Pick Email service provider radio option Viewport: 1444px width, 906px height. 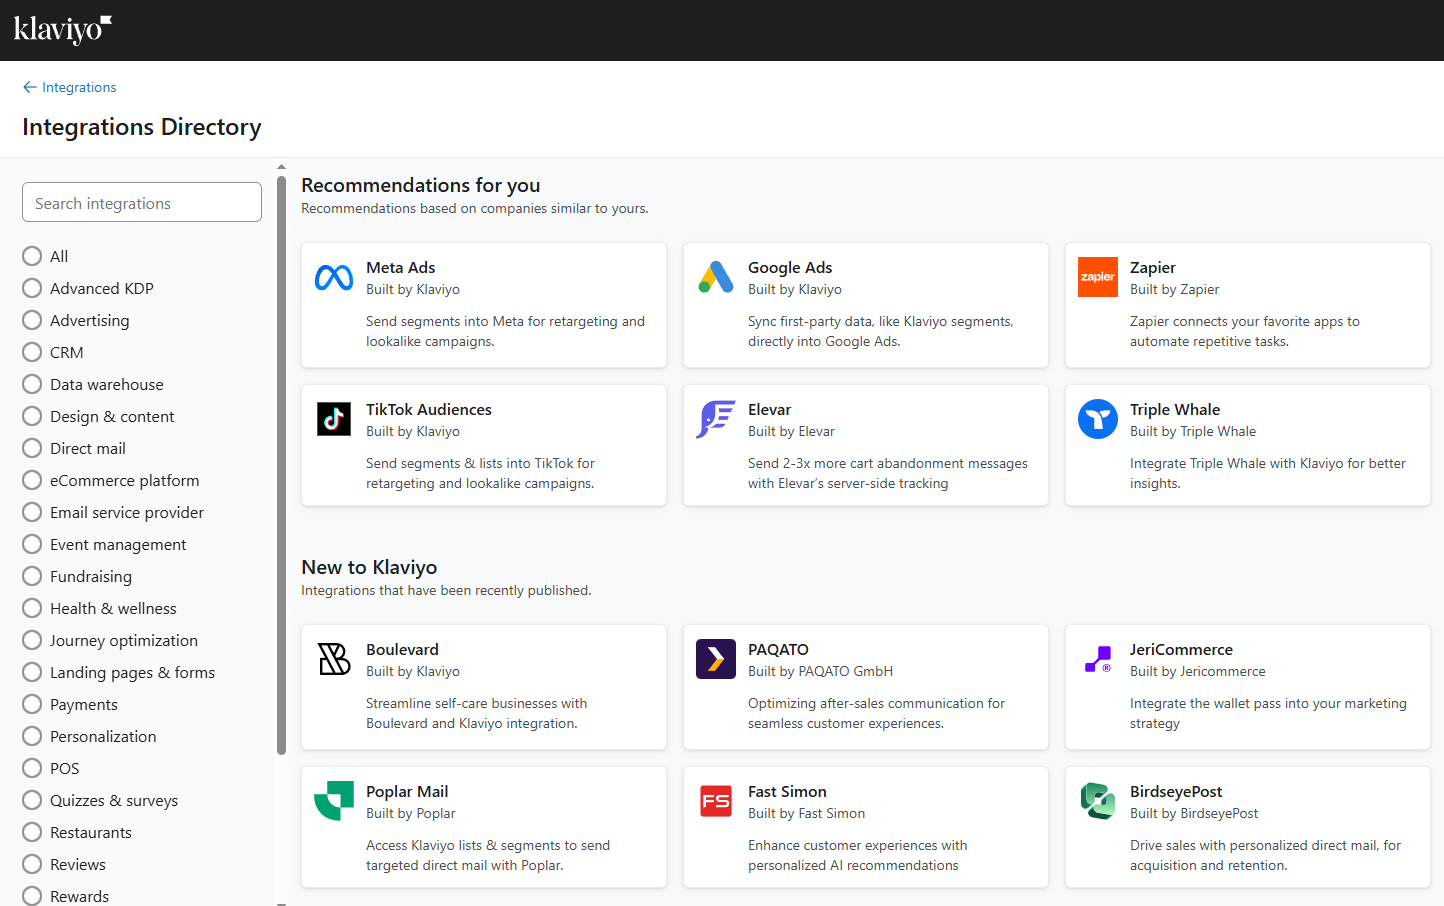pos(32,512)
